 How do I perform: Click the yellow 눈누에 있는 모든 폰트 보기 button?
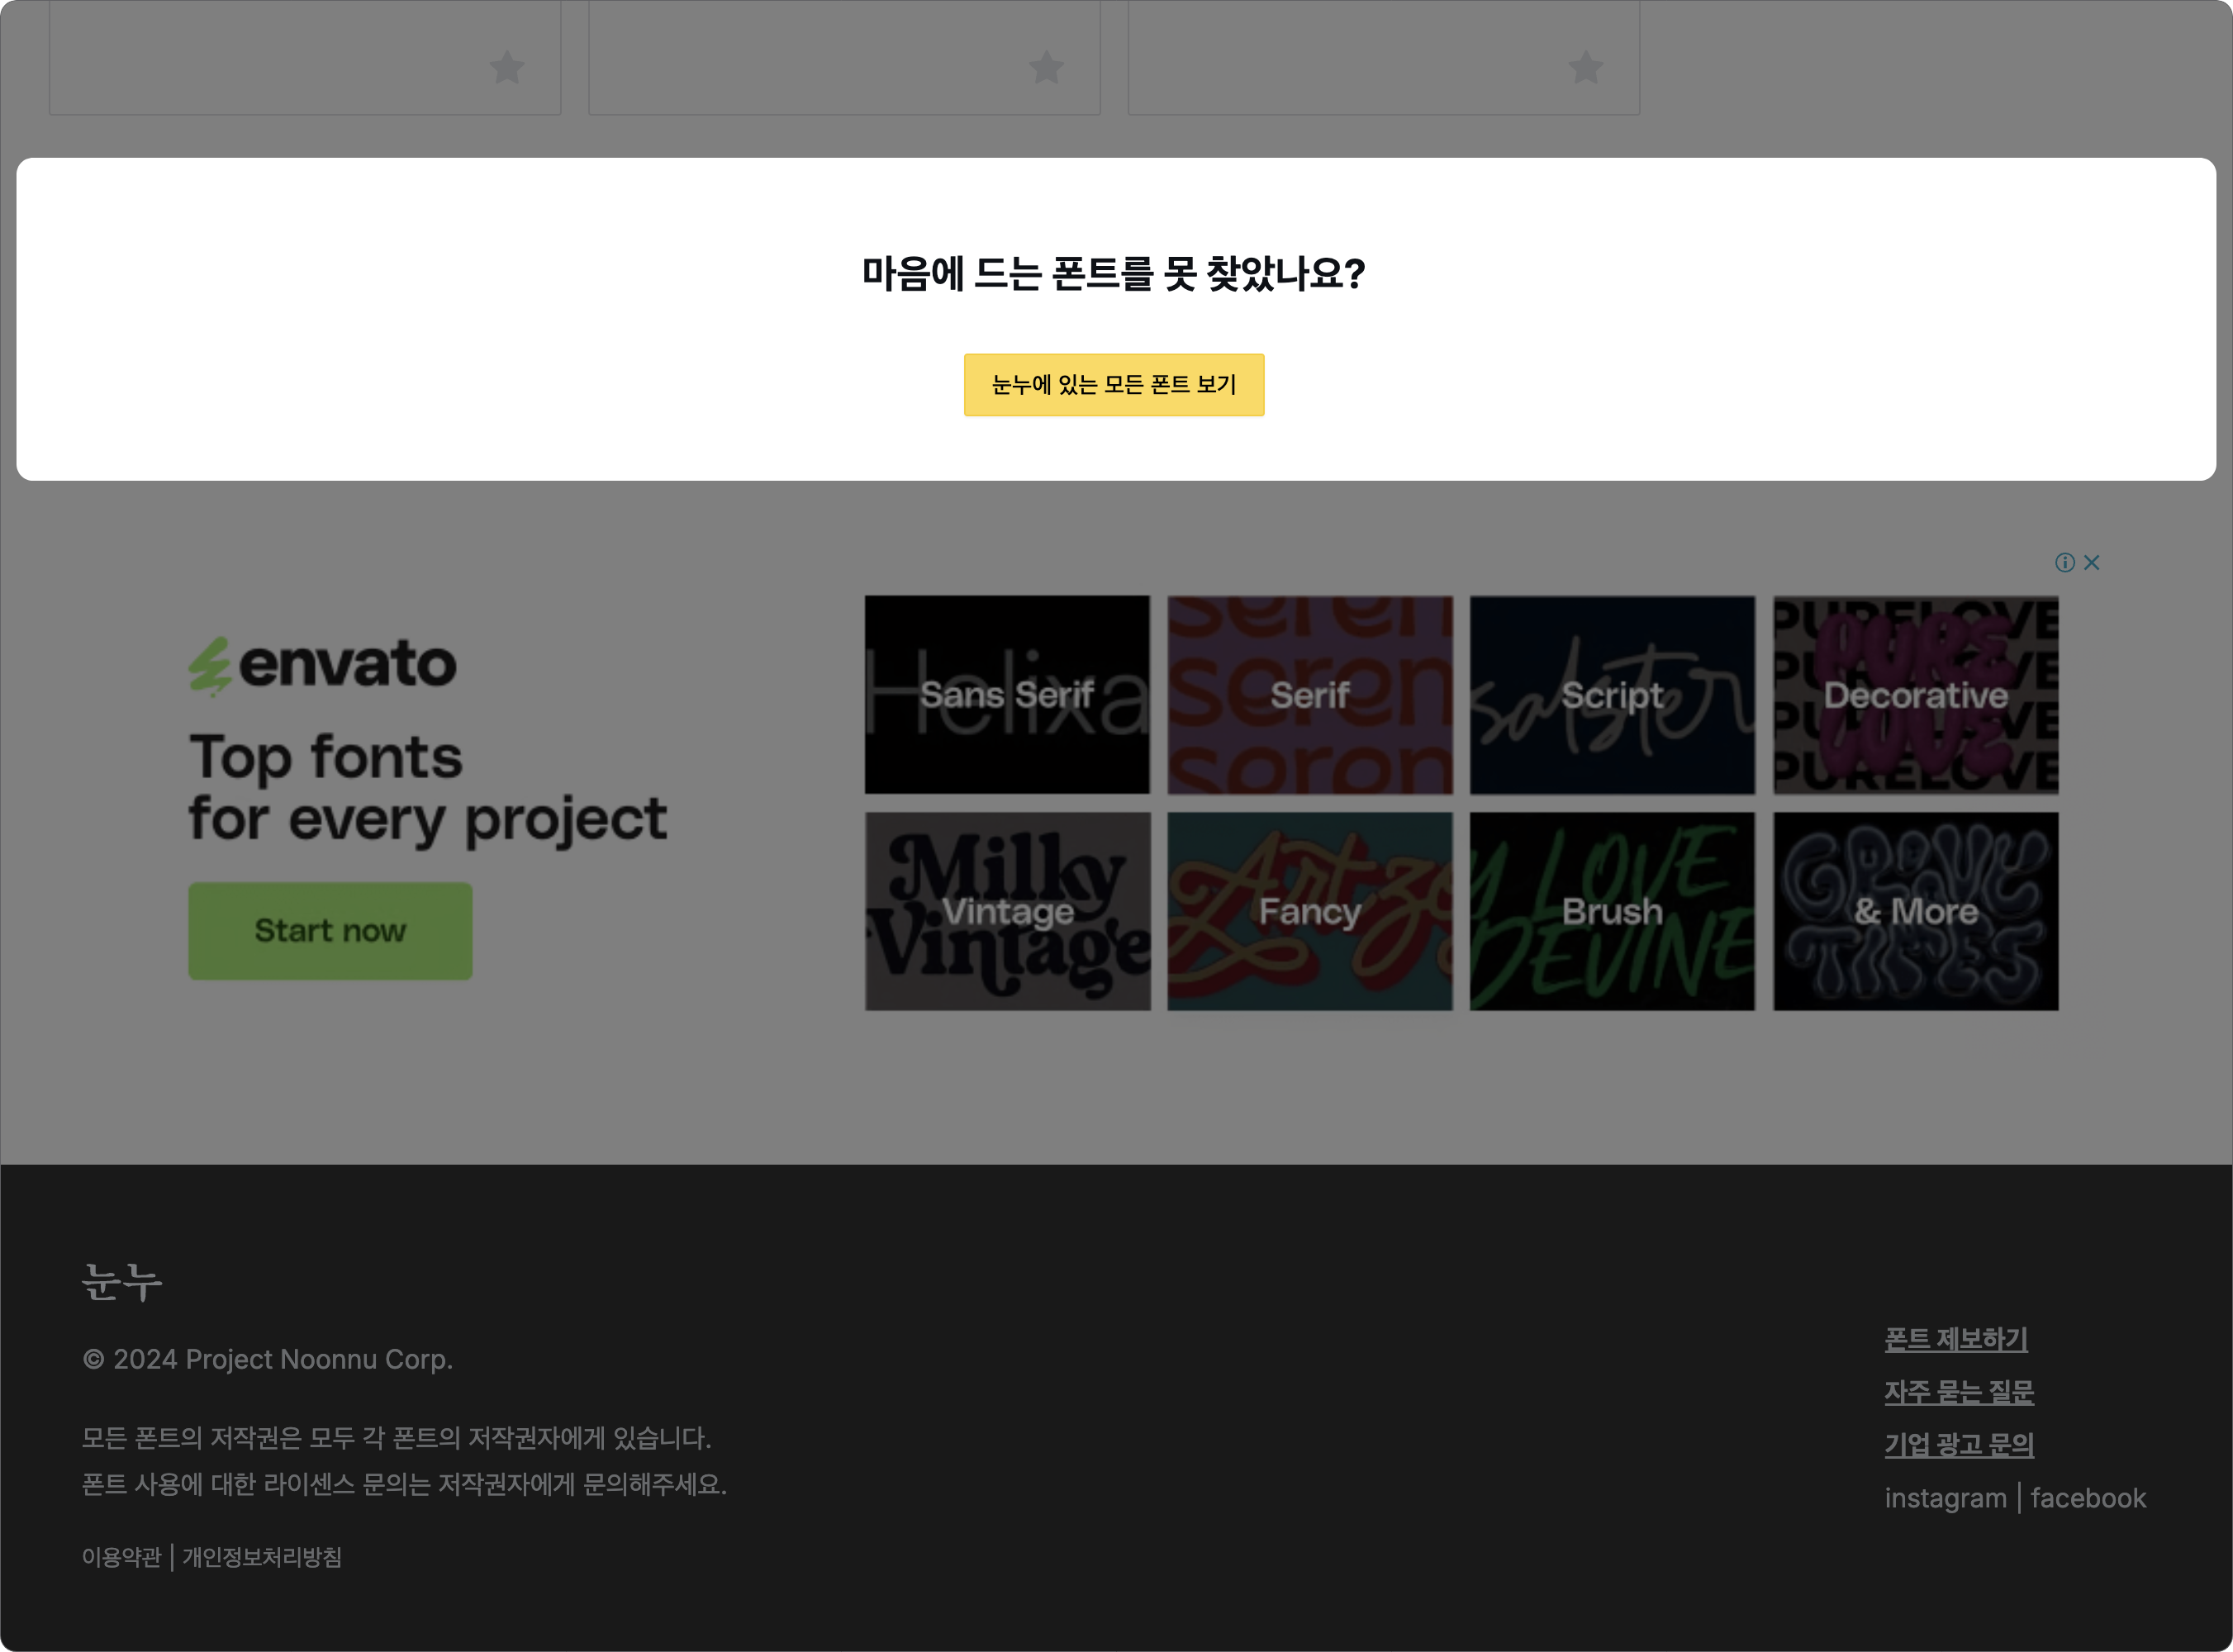1113,385
